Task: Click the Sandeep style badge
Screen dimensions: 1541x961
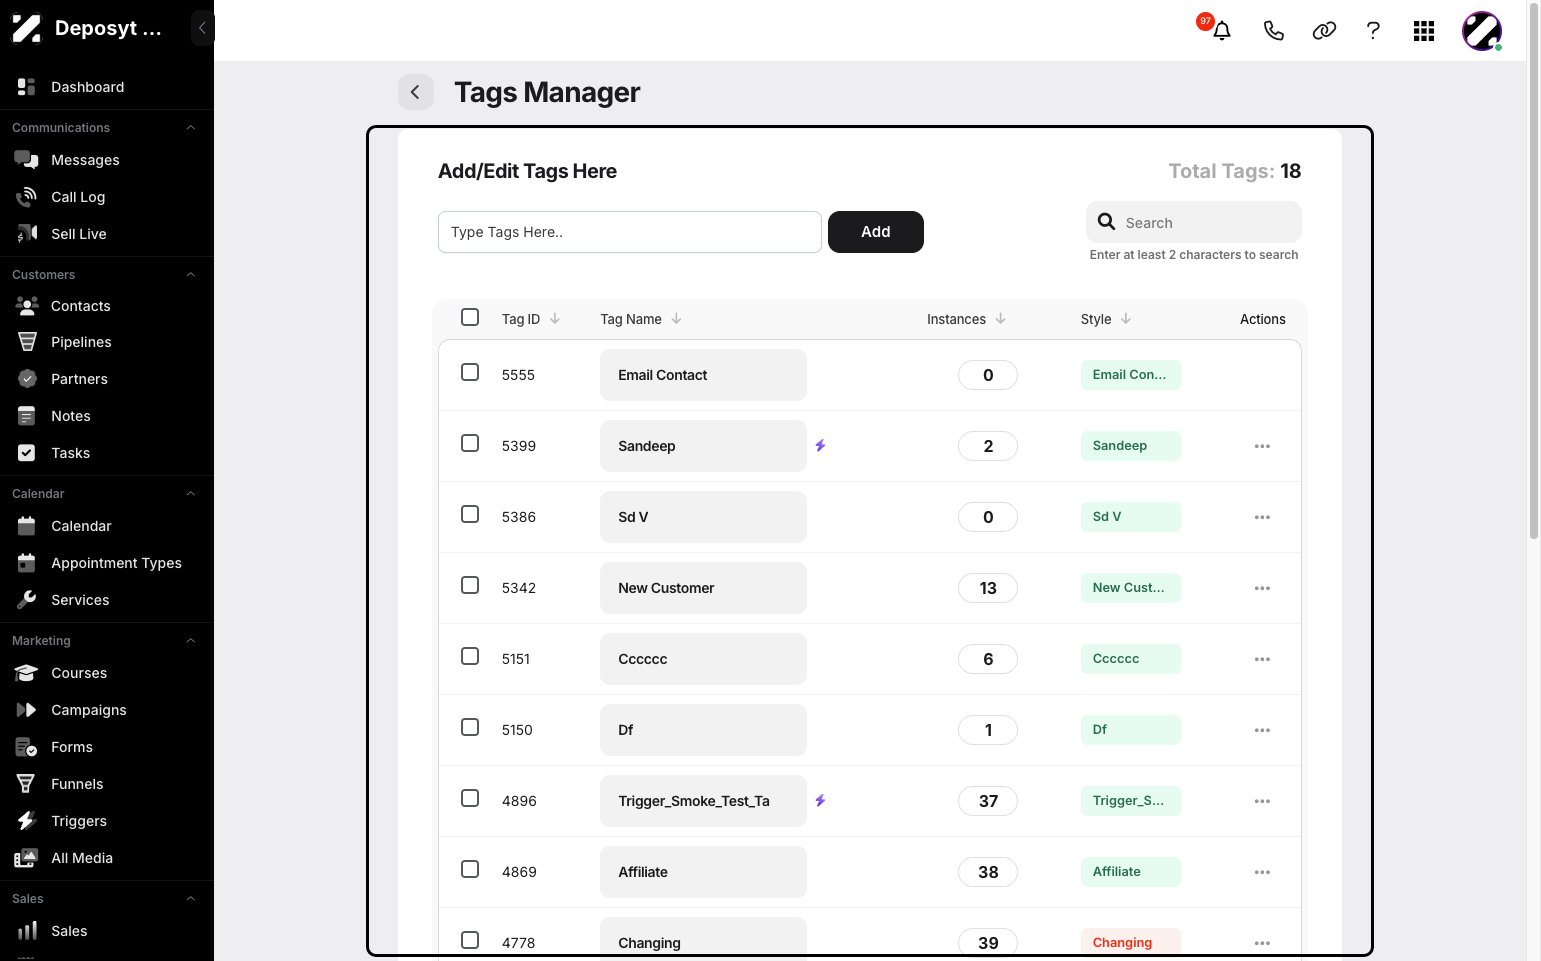Action: [1131, 446]
